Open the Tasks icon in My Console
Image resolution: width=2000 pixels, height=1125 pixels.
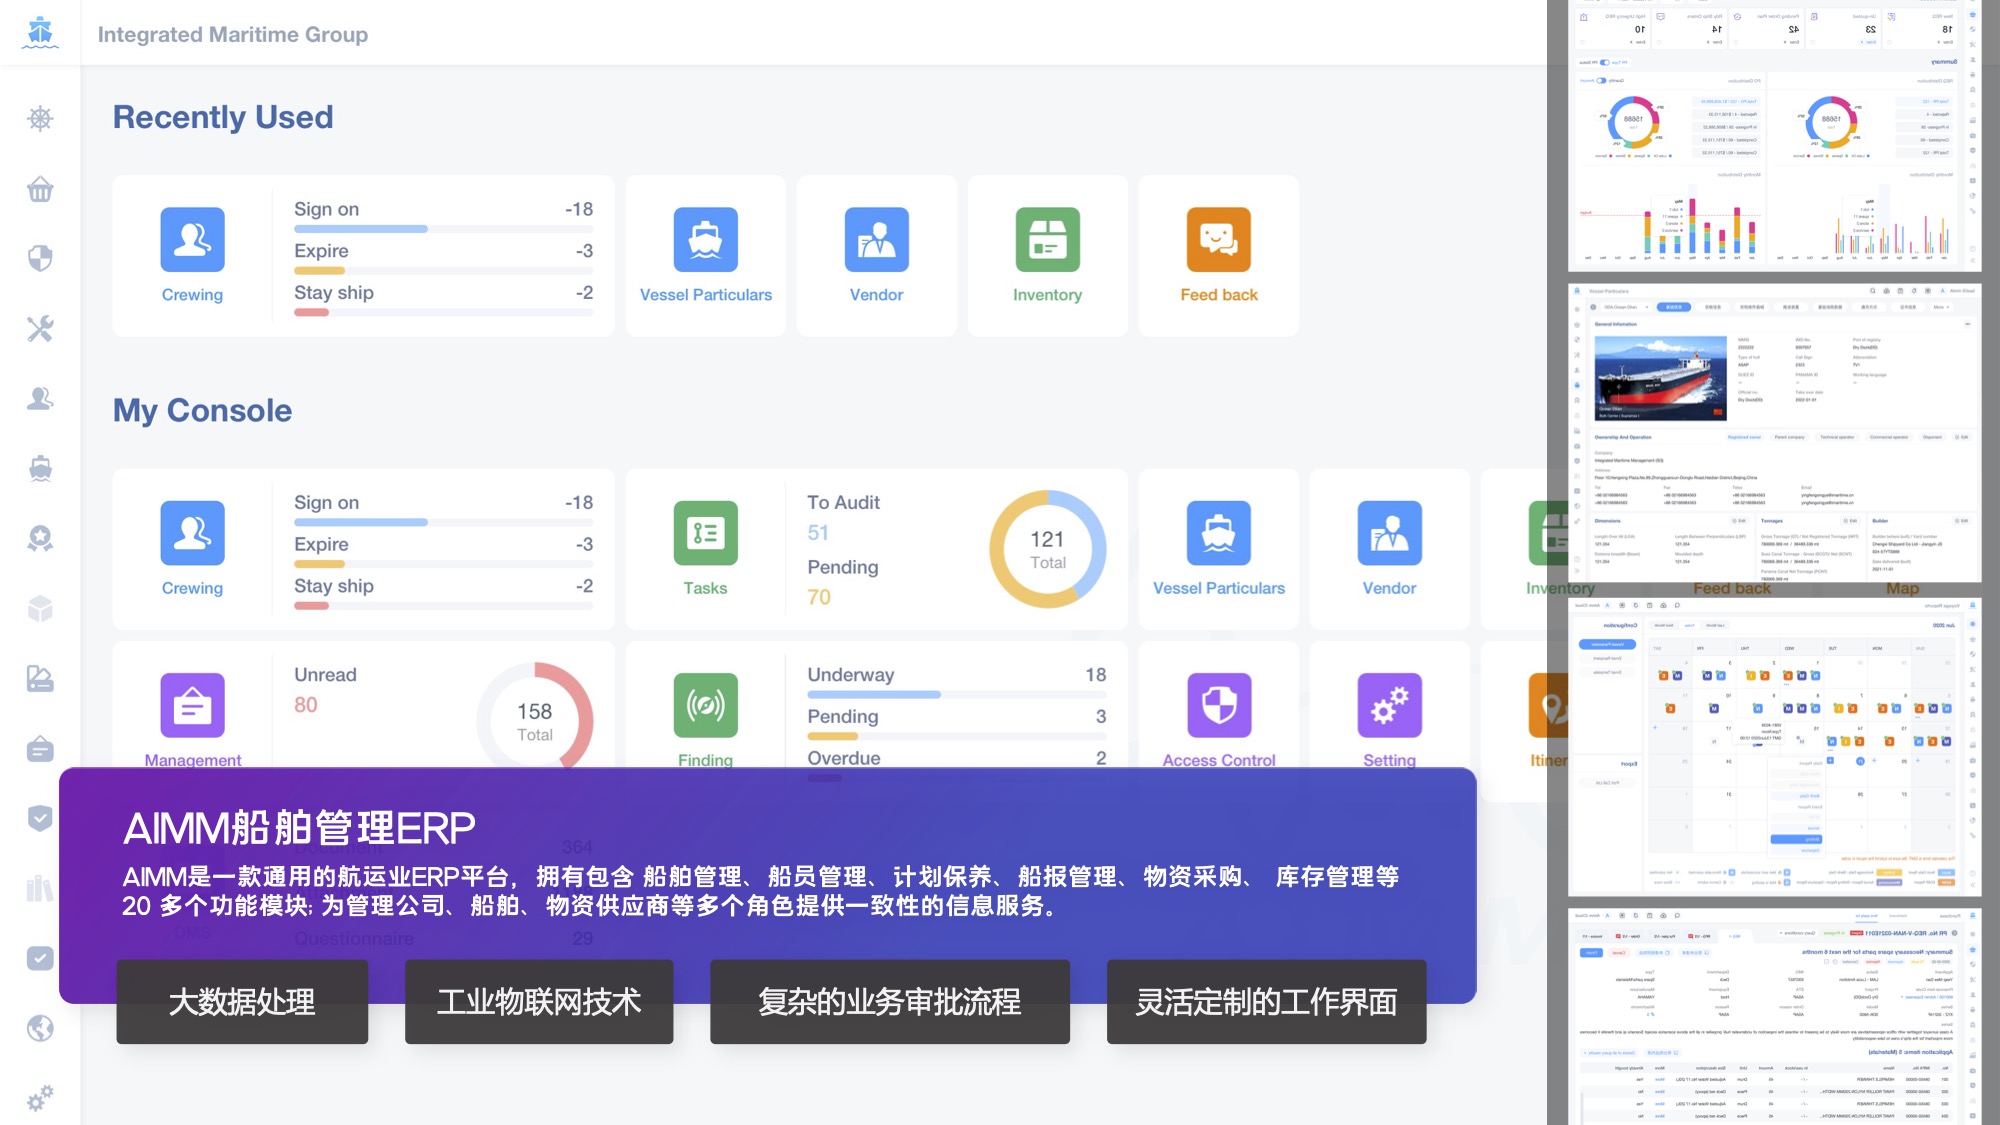pyautogui.click(x=706, y=533)
